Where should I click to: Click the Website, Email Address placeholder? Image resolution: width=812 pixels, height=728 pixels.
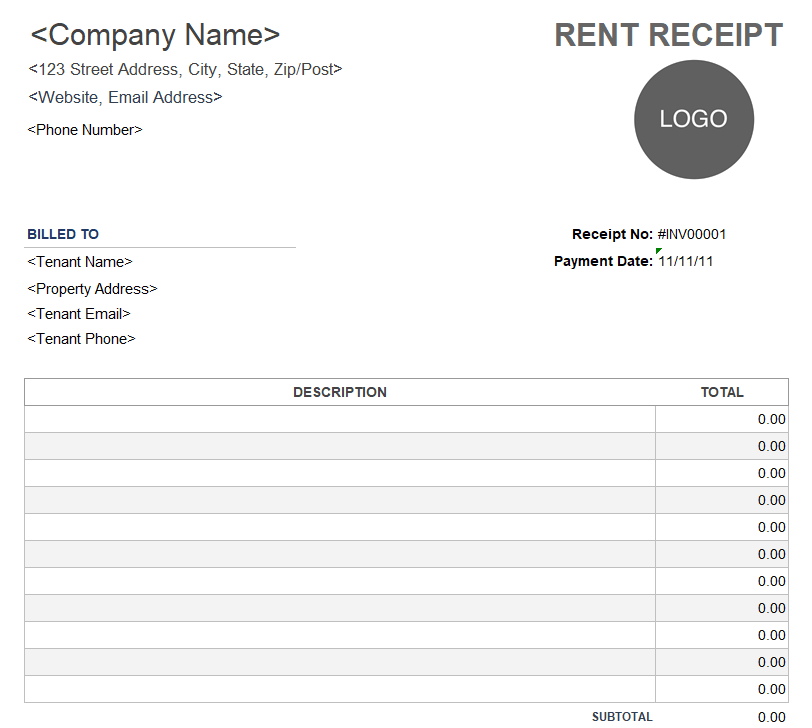point(125,98)
